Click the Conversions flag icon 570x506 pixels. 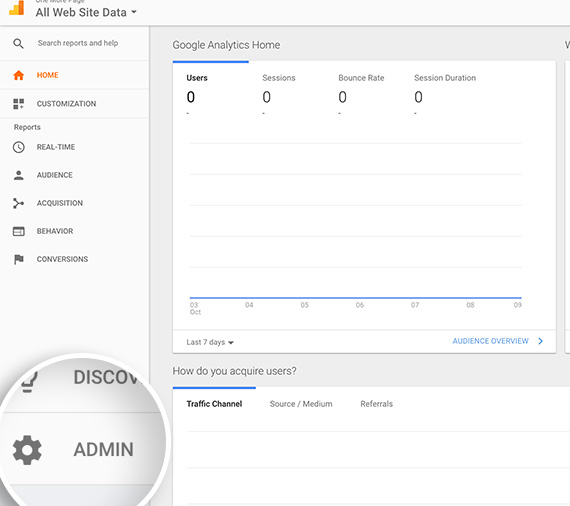[x=19, y=259]
